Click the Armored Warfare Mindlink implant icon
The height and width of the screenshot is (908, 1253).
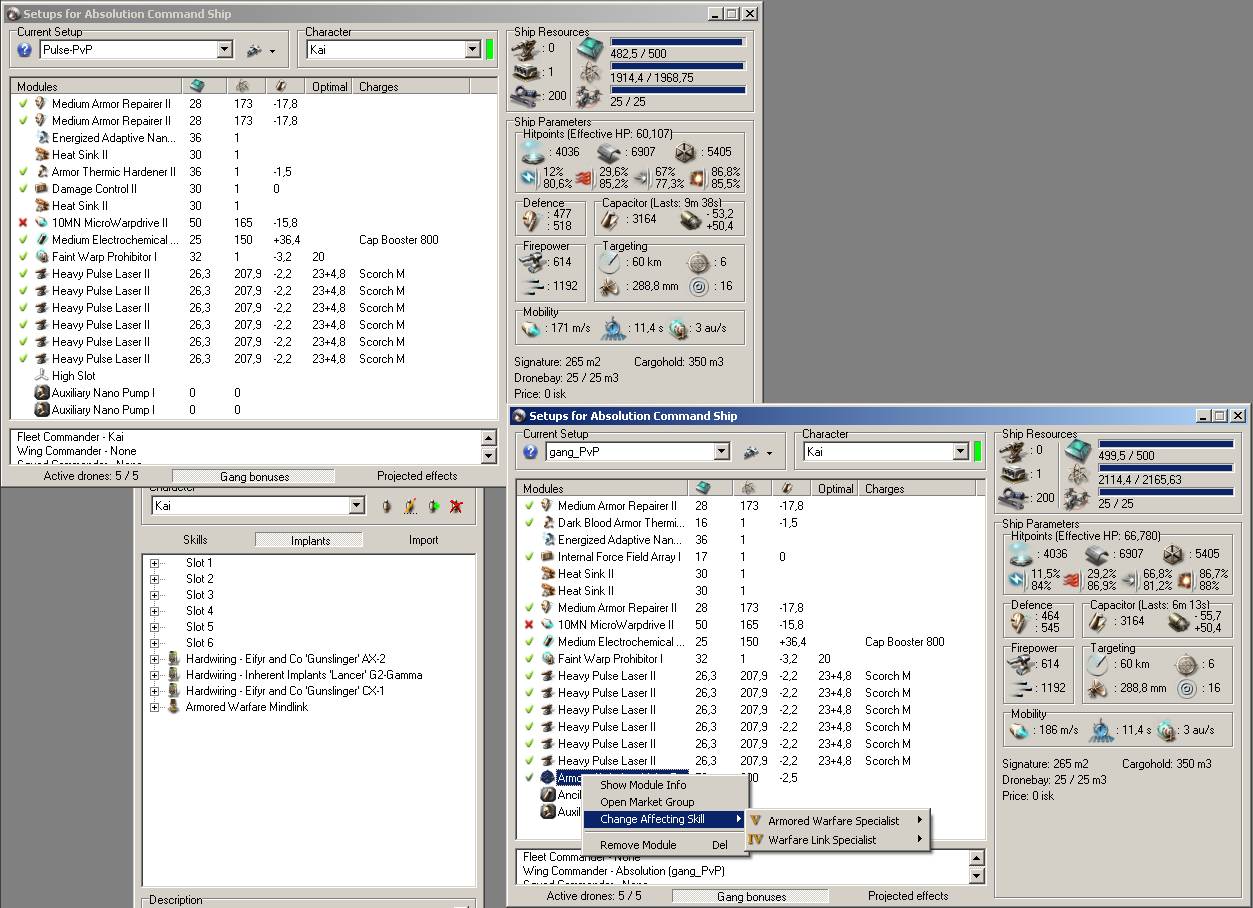pos(174,707)
